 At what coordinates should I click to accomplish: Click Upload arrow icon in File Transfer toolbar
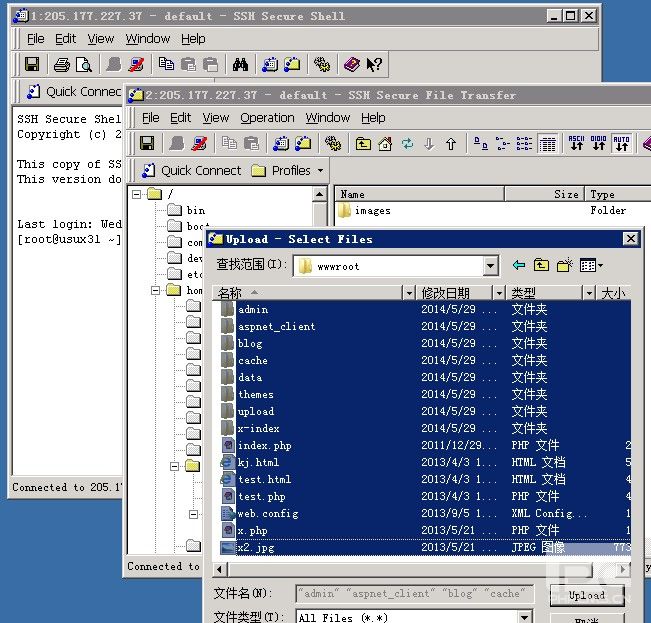(451, 144)
